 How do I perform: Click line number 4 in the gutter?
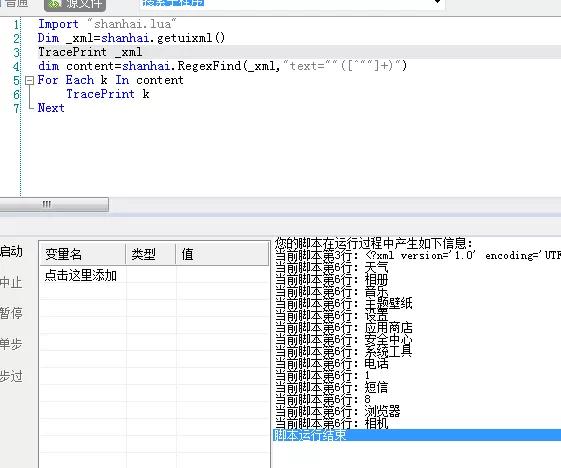(x=16, y=67)
